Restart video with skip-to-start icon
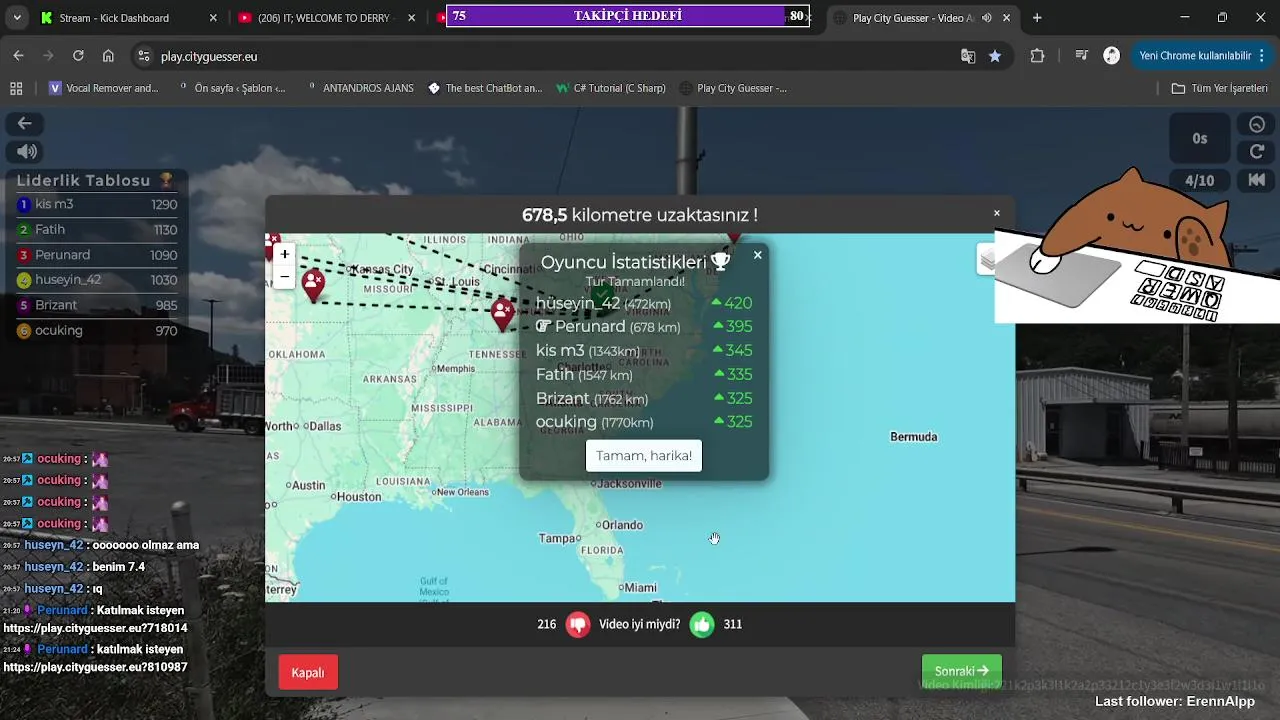Image resolution: width=1280 pixels, height=720 pixels. tap(1257, 181)
